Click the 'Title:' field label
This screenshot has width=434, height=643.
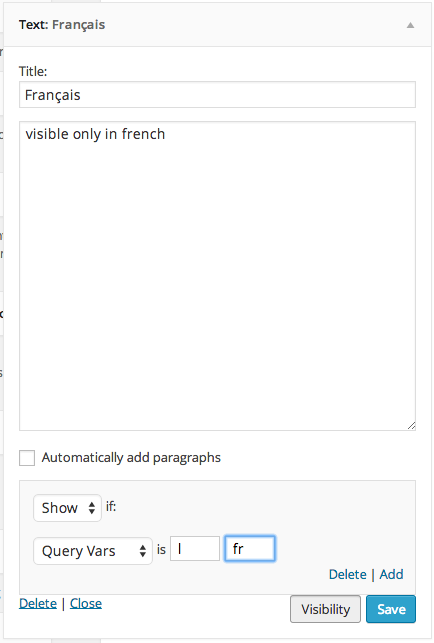[33, 72]
